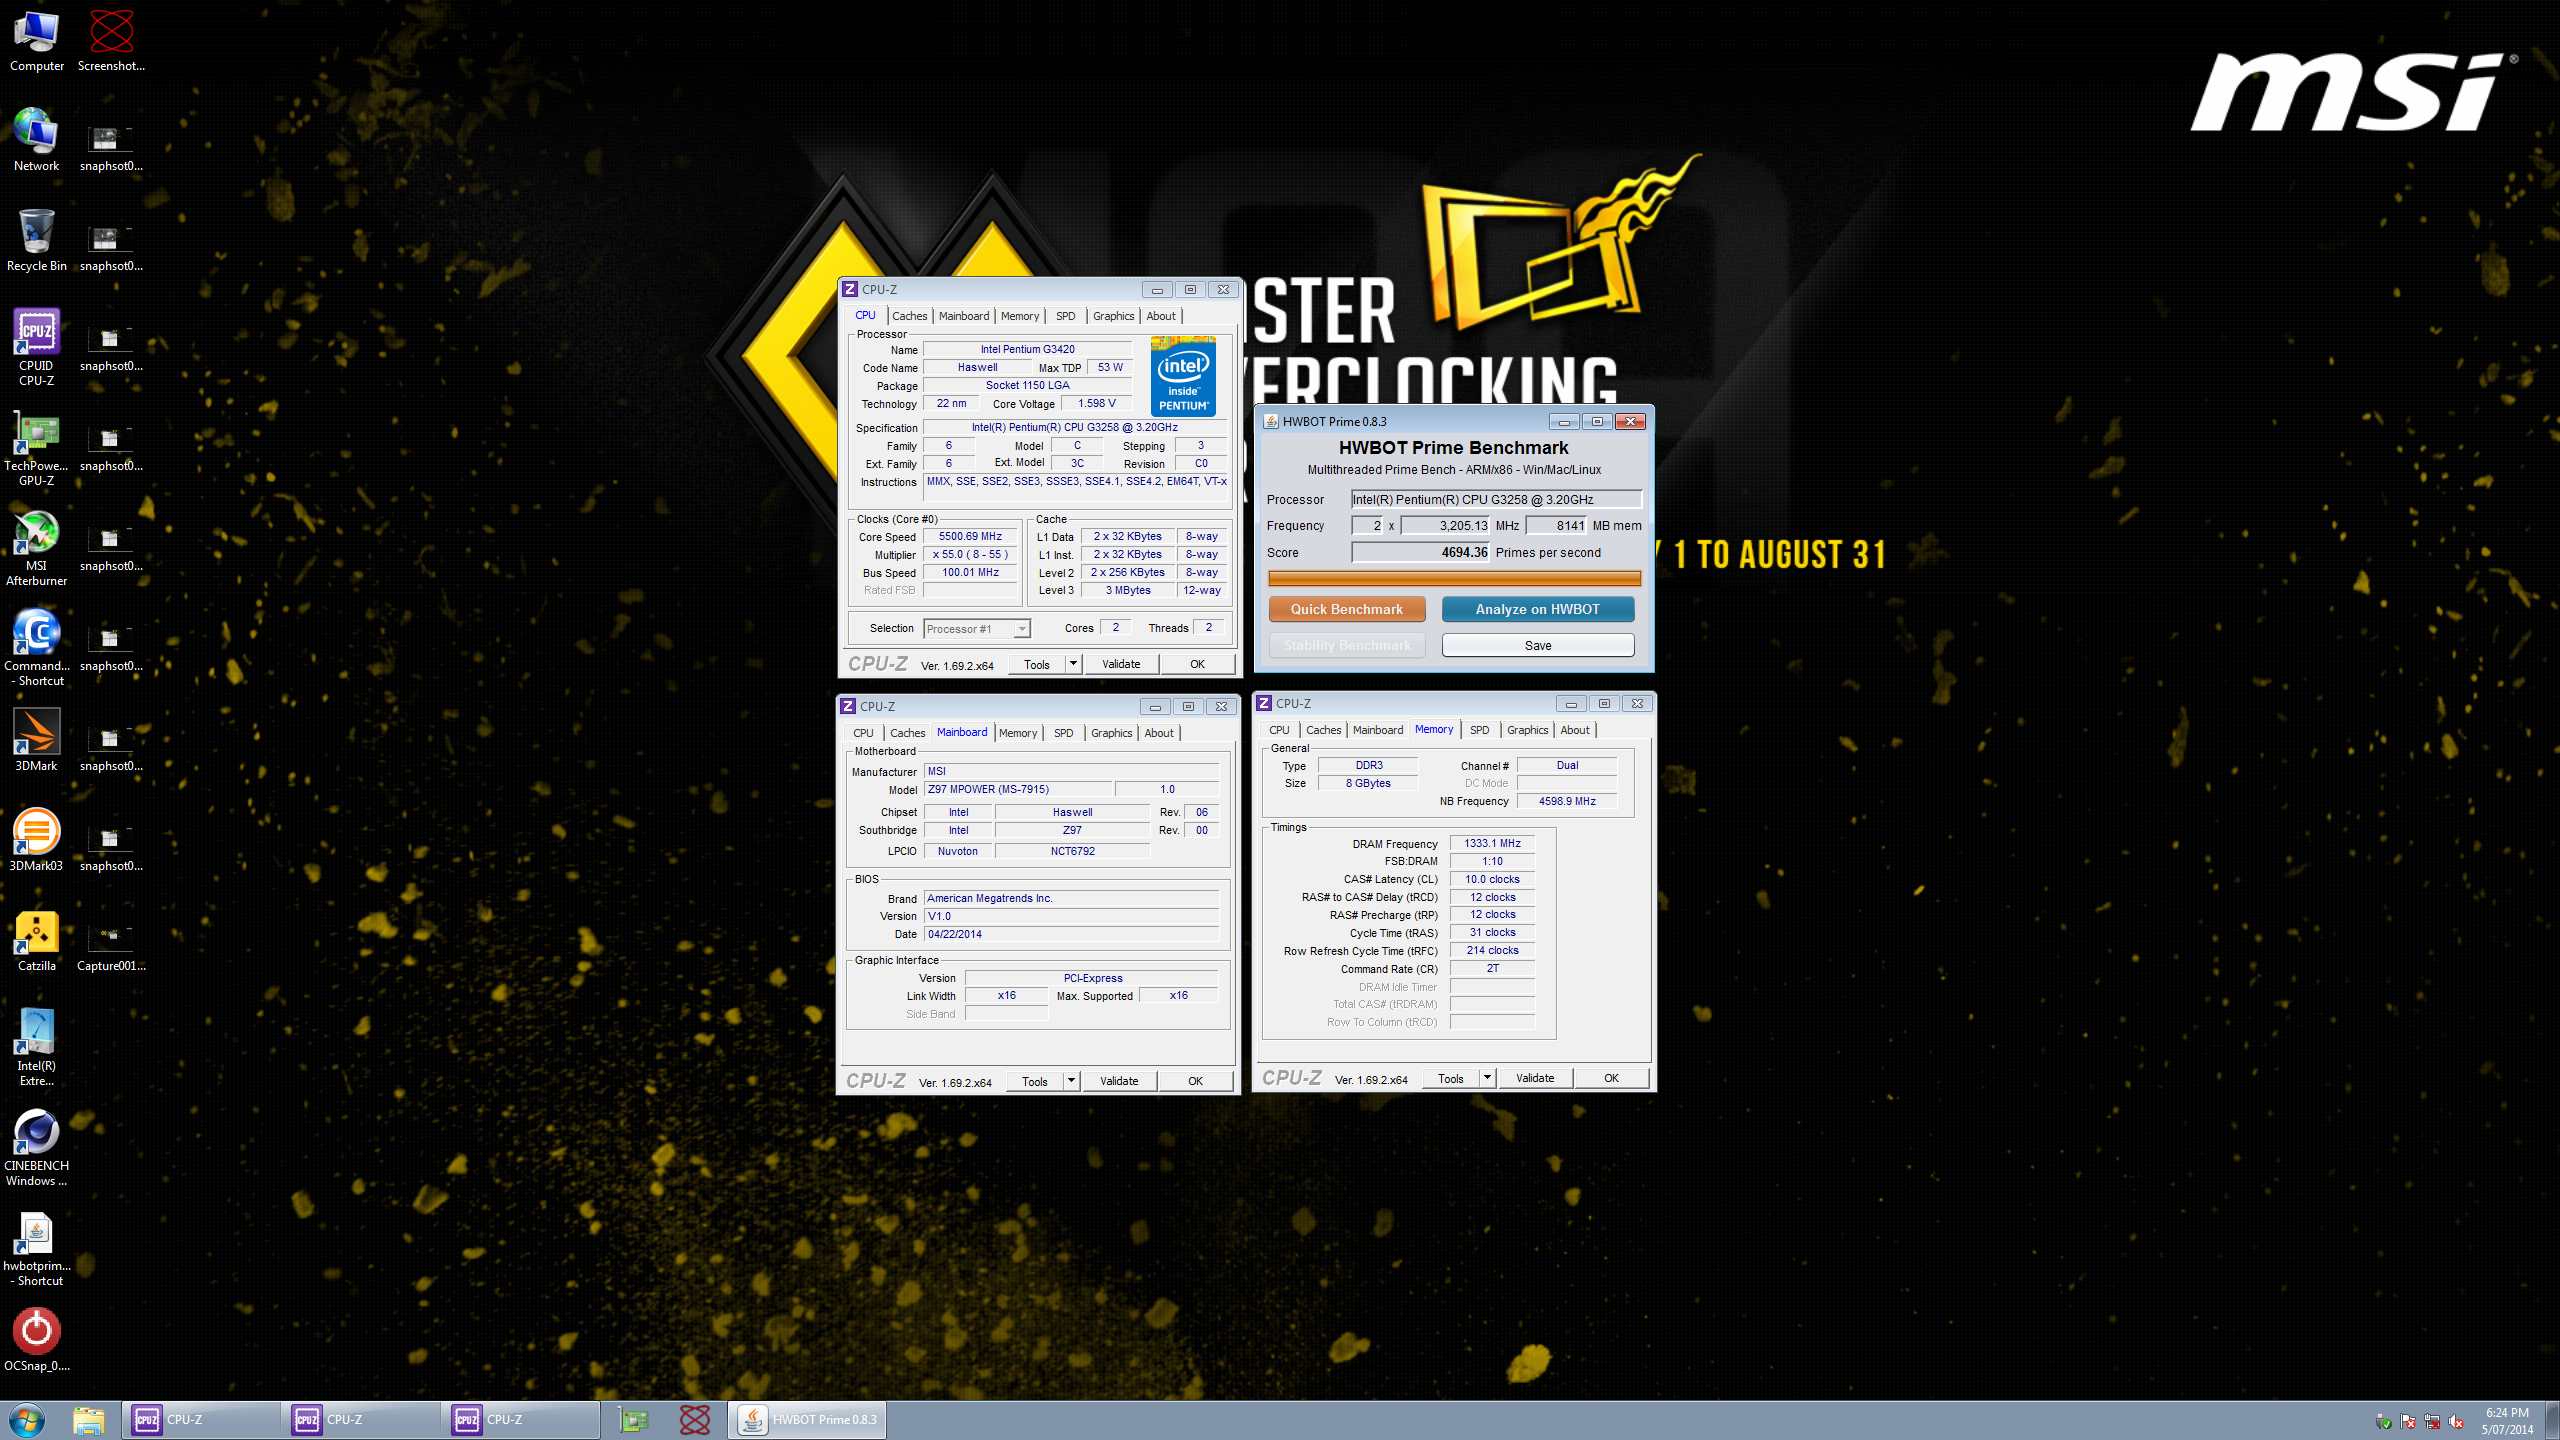Open the Network desktop icon
Image resolution: width=2560 pixels, height=1440 pixels.
[37, 140]
